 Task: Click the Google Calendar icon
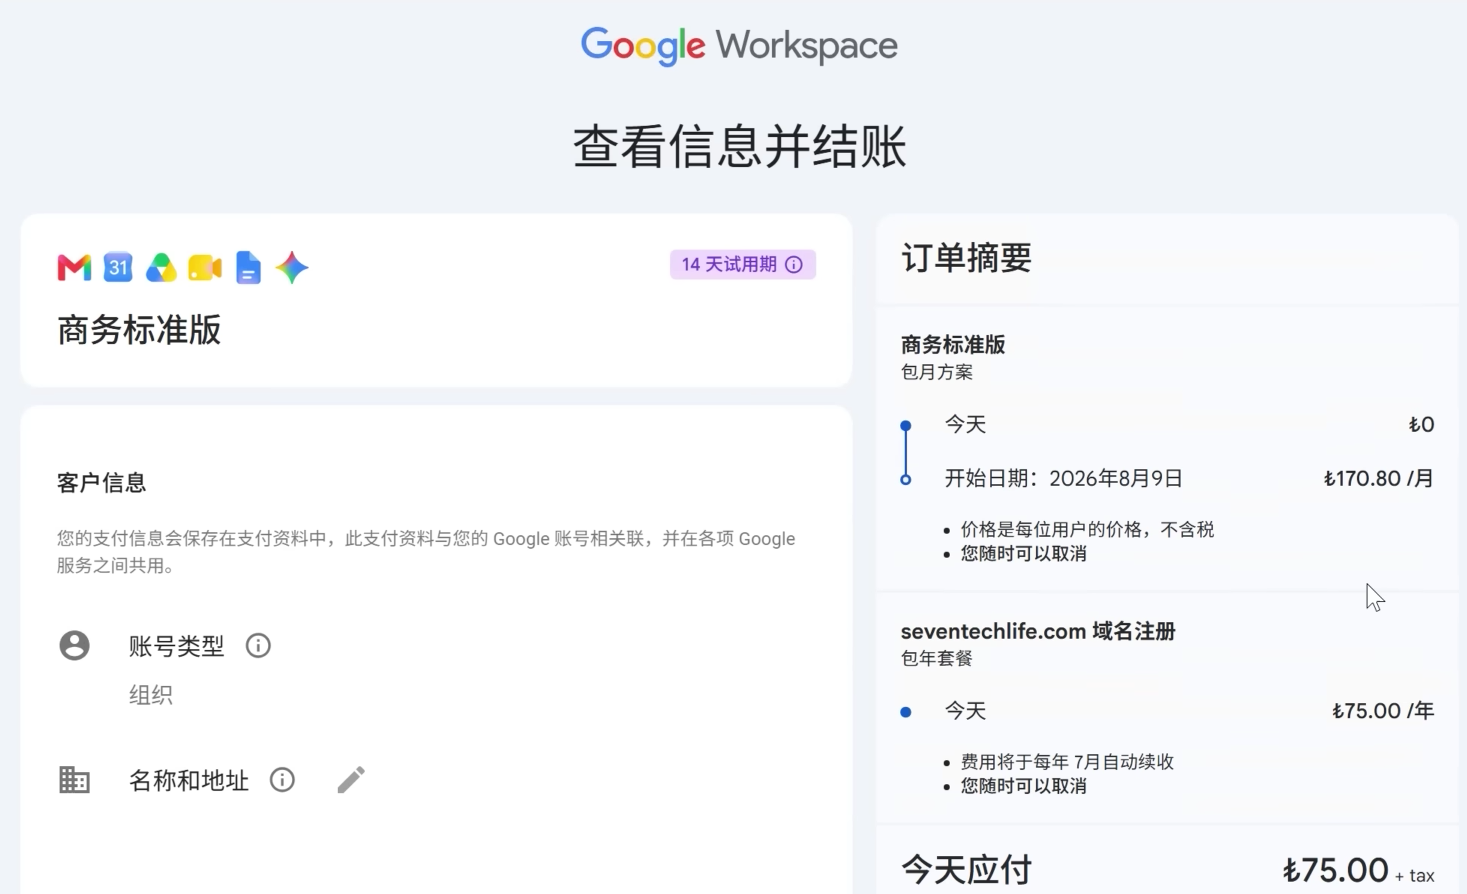point(118,267)
